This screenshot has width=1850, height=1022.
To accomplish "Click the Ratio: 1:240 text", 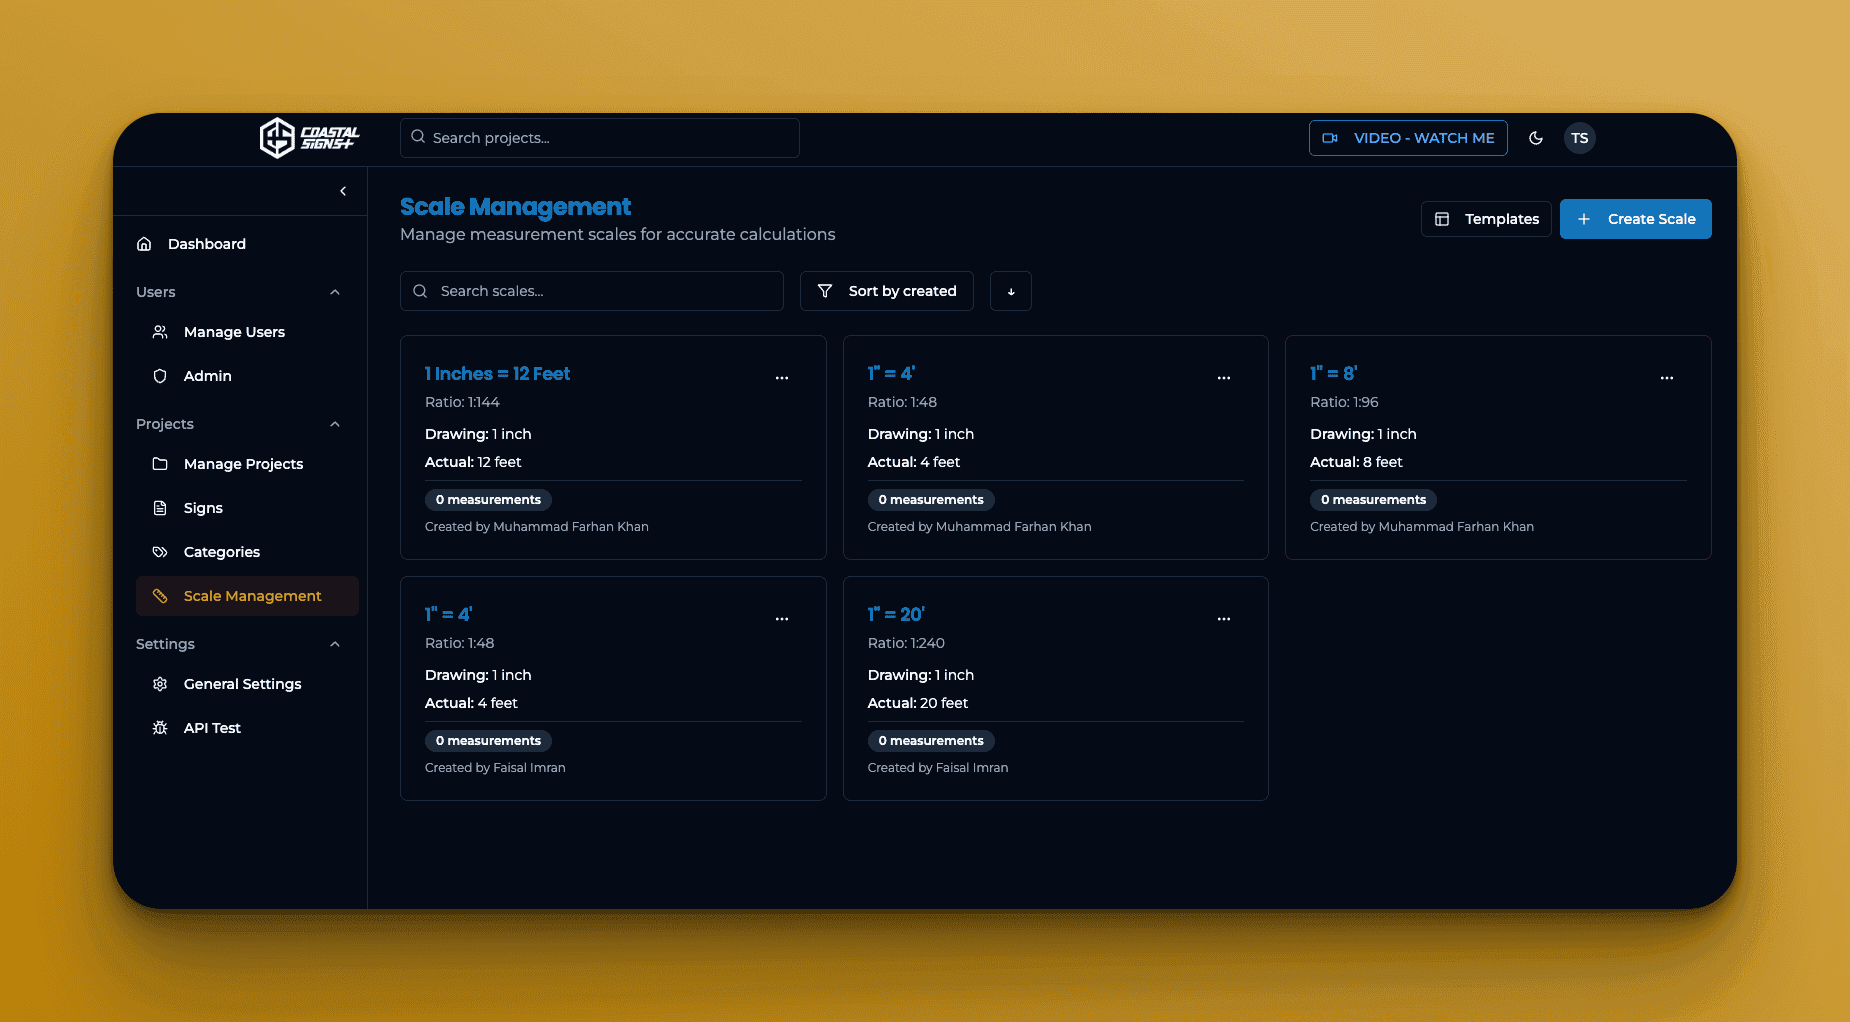I will (906, 643).
